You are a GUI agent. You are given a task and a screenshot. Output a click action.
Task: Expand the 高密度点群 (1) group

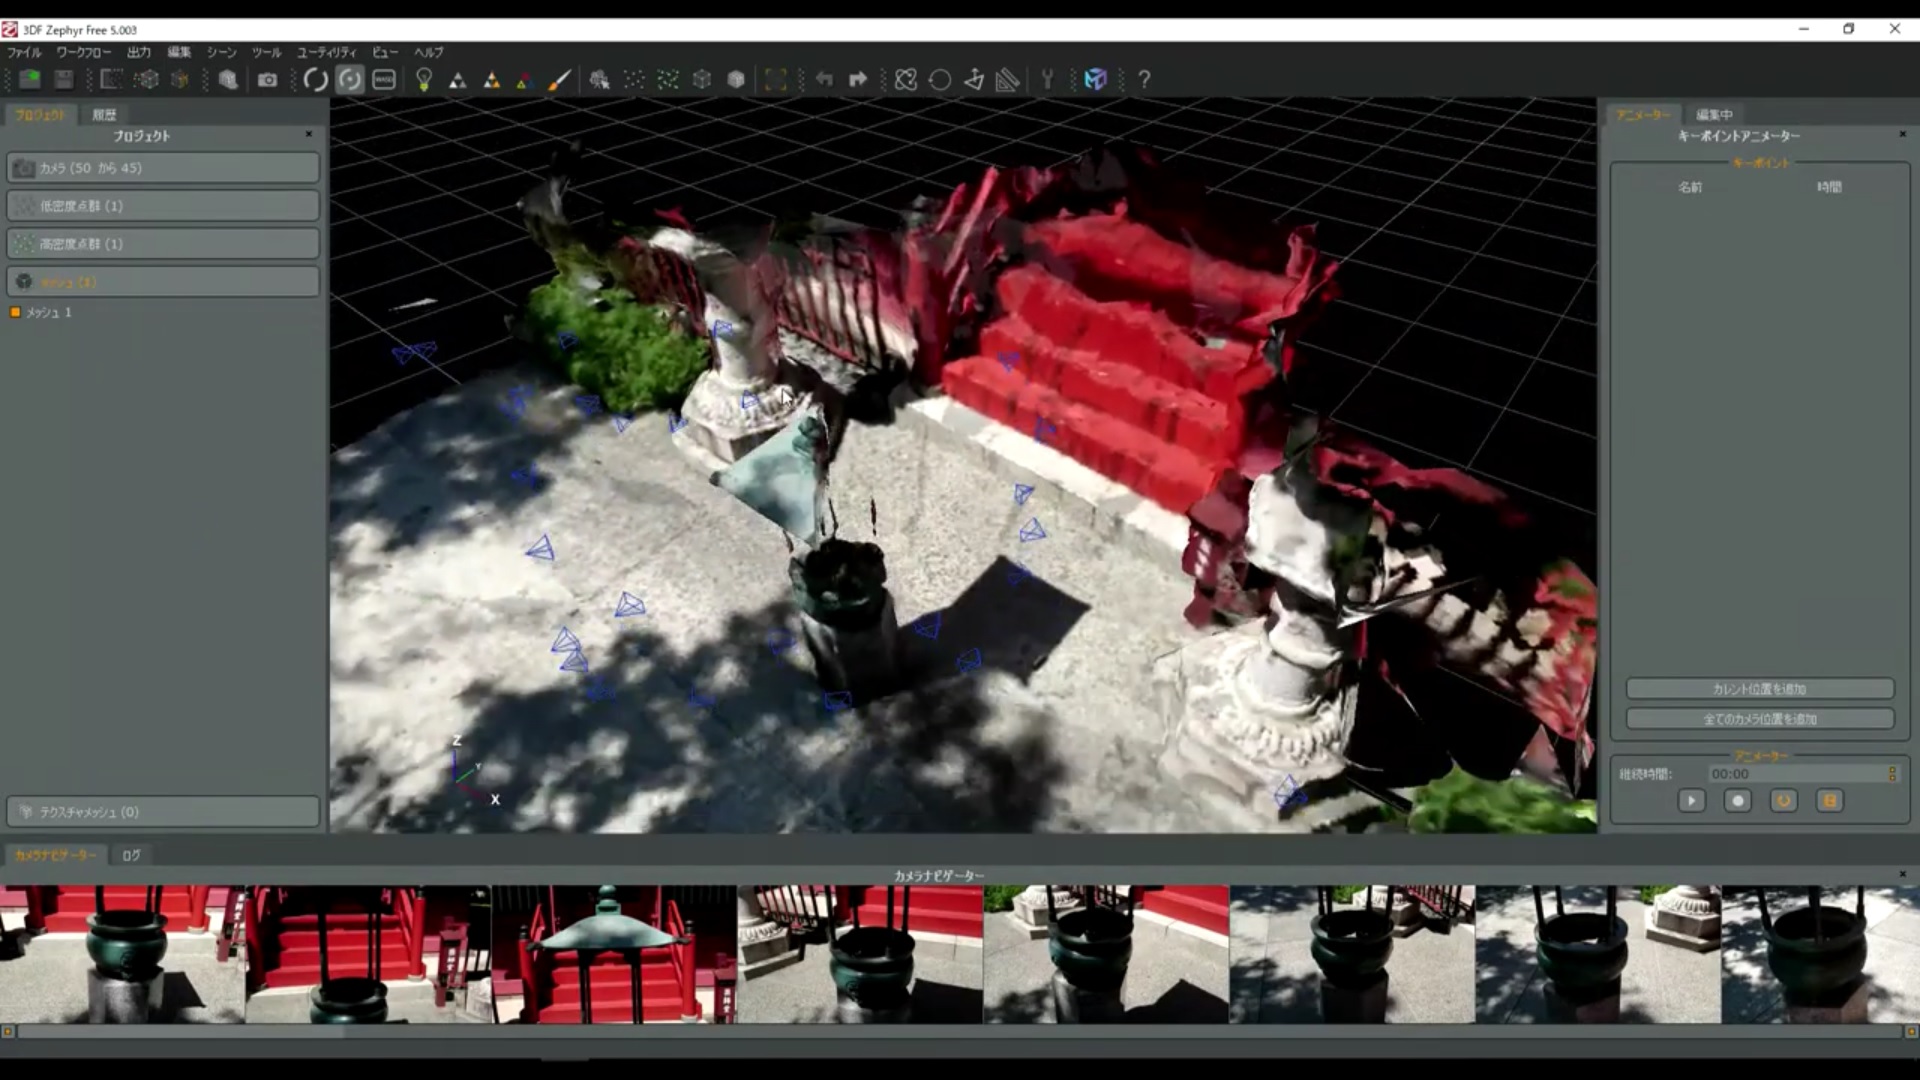click(163, 243)
